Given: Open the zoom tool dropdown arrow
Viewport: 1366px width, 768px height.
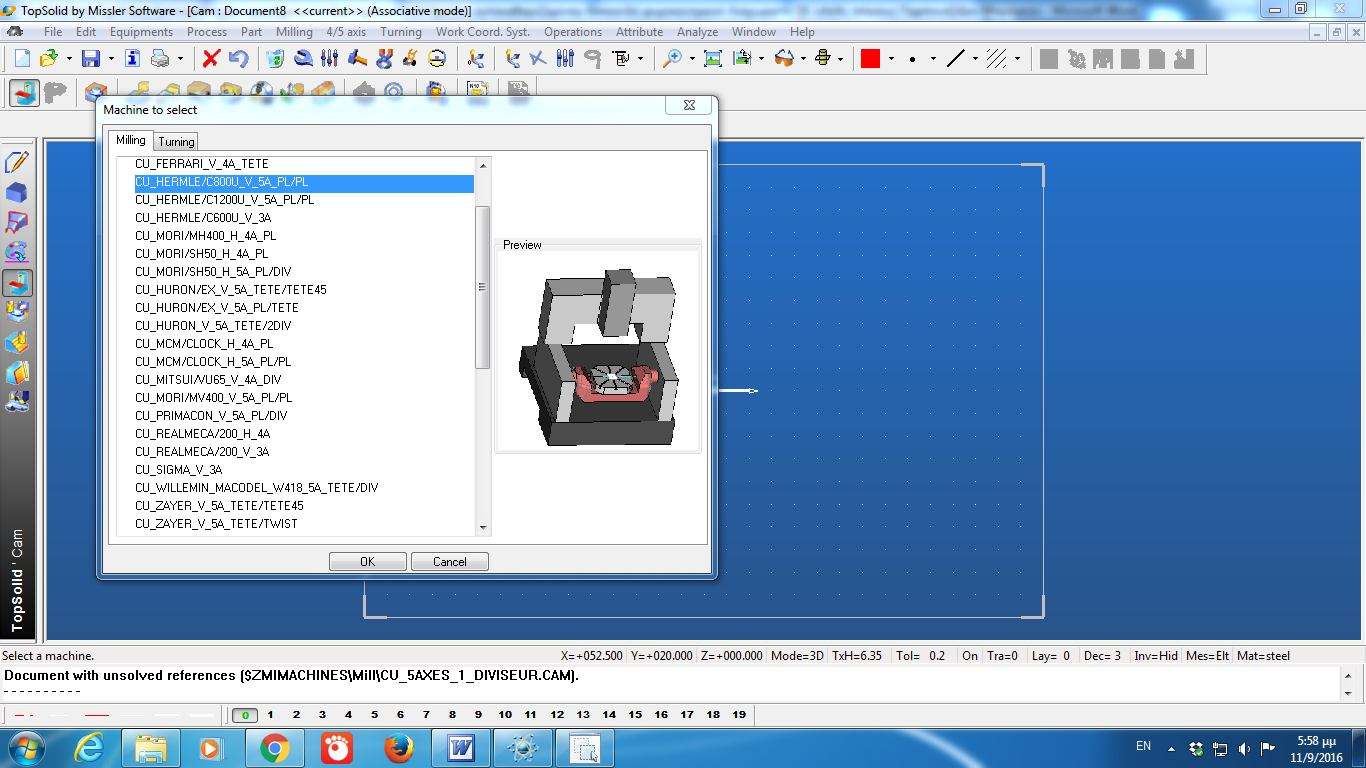Looking at the screenshot, I should tap(692, 59).
